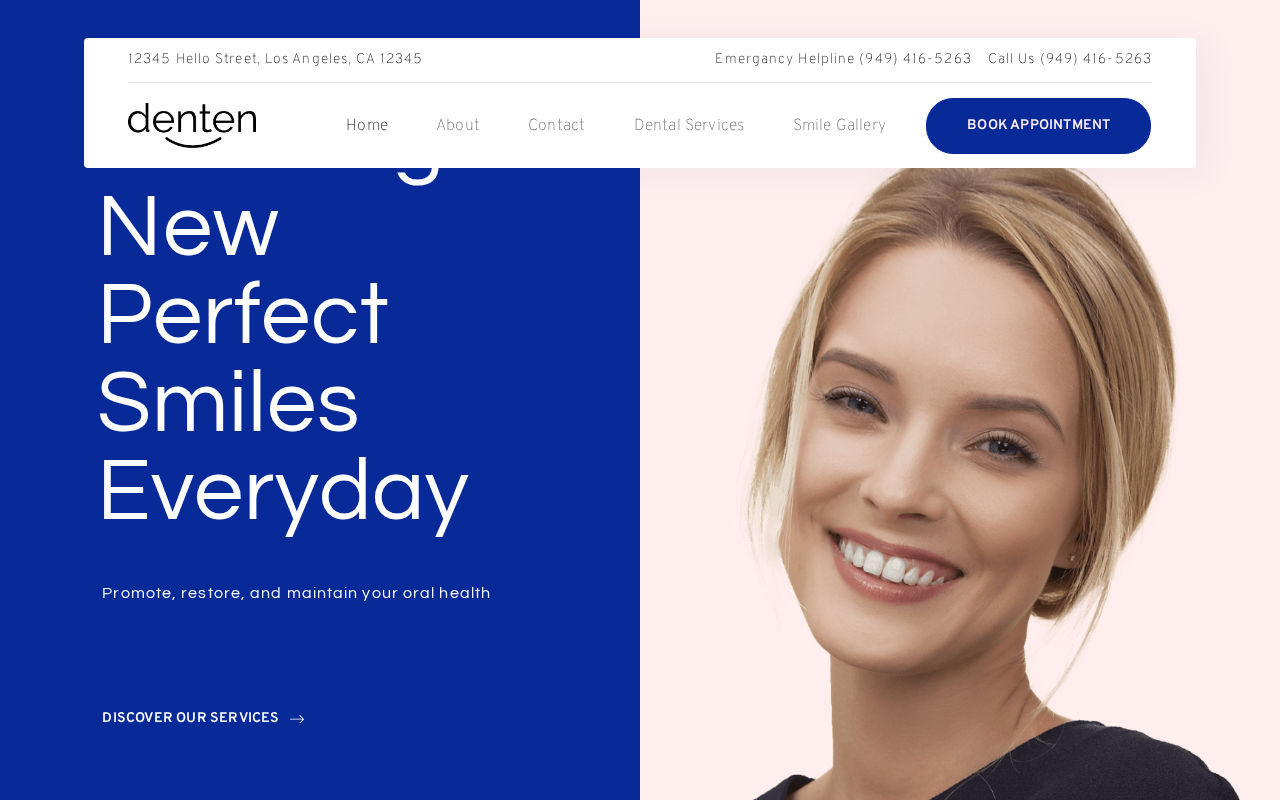Click the word New in headline
The width and height of the screenshot is (1280, 800).
point(188,227)
